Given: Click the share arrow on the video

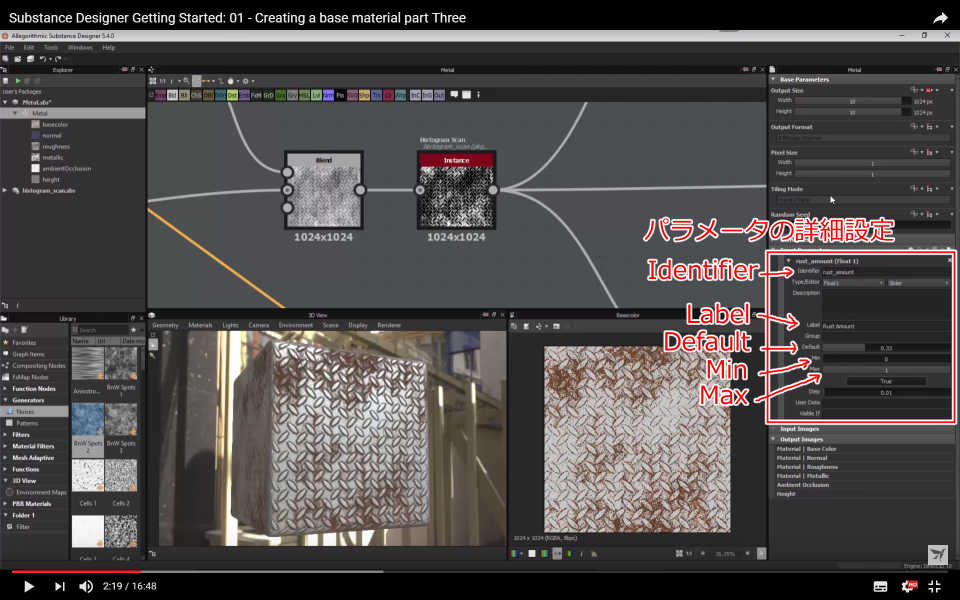Looking at the screenshot, I should coord(940,18).
